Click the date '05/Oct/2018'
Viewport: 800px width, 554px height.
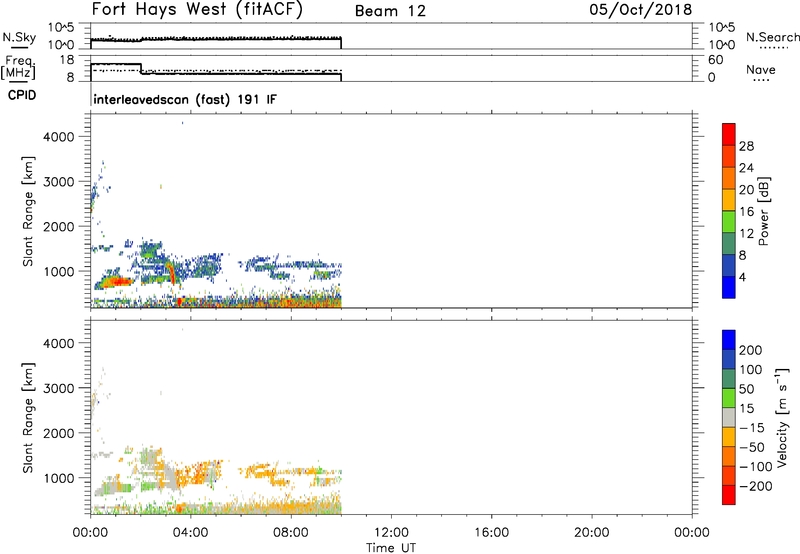640,10
